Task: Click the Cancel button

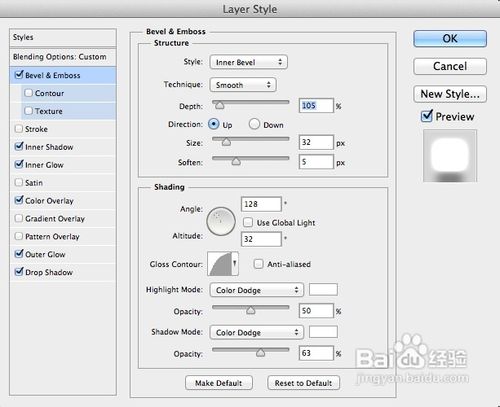Action: (x=450, y=66)
